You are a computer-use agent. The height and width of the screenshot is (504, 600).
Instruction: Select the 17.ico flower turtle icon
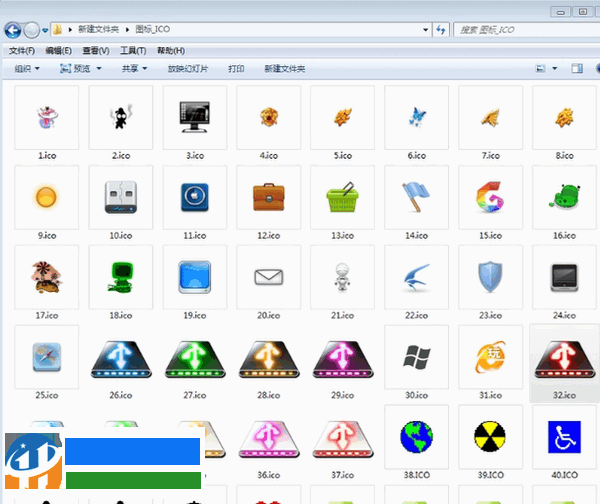(47, 277)
